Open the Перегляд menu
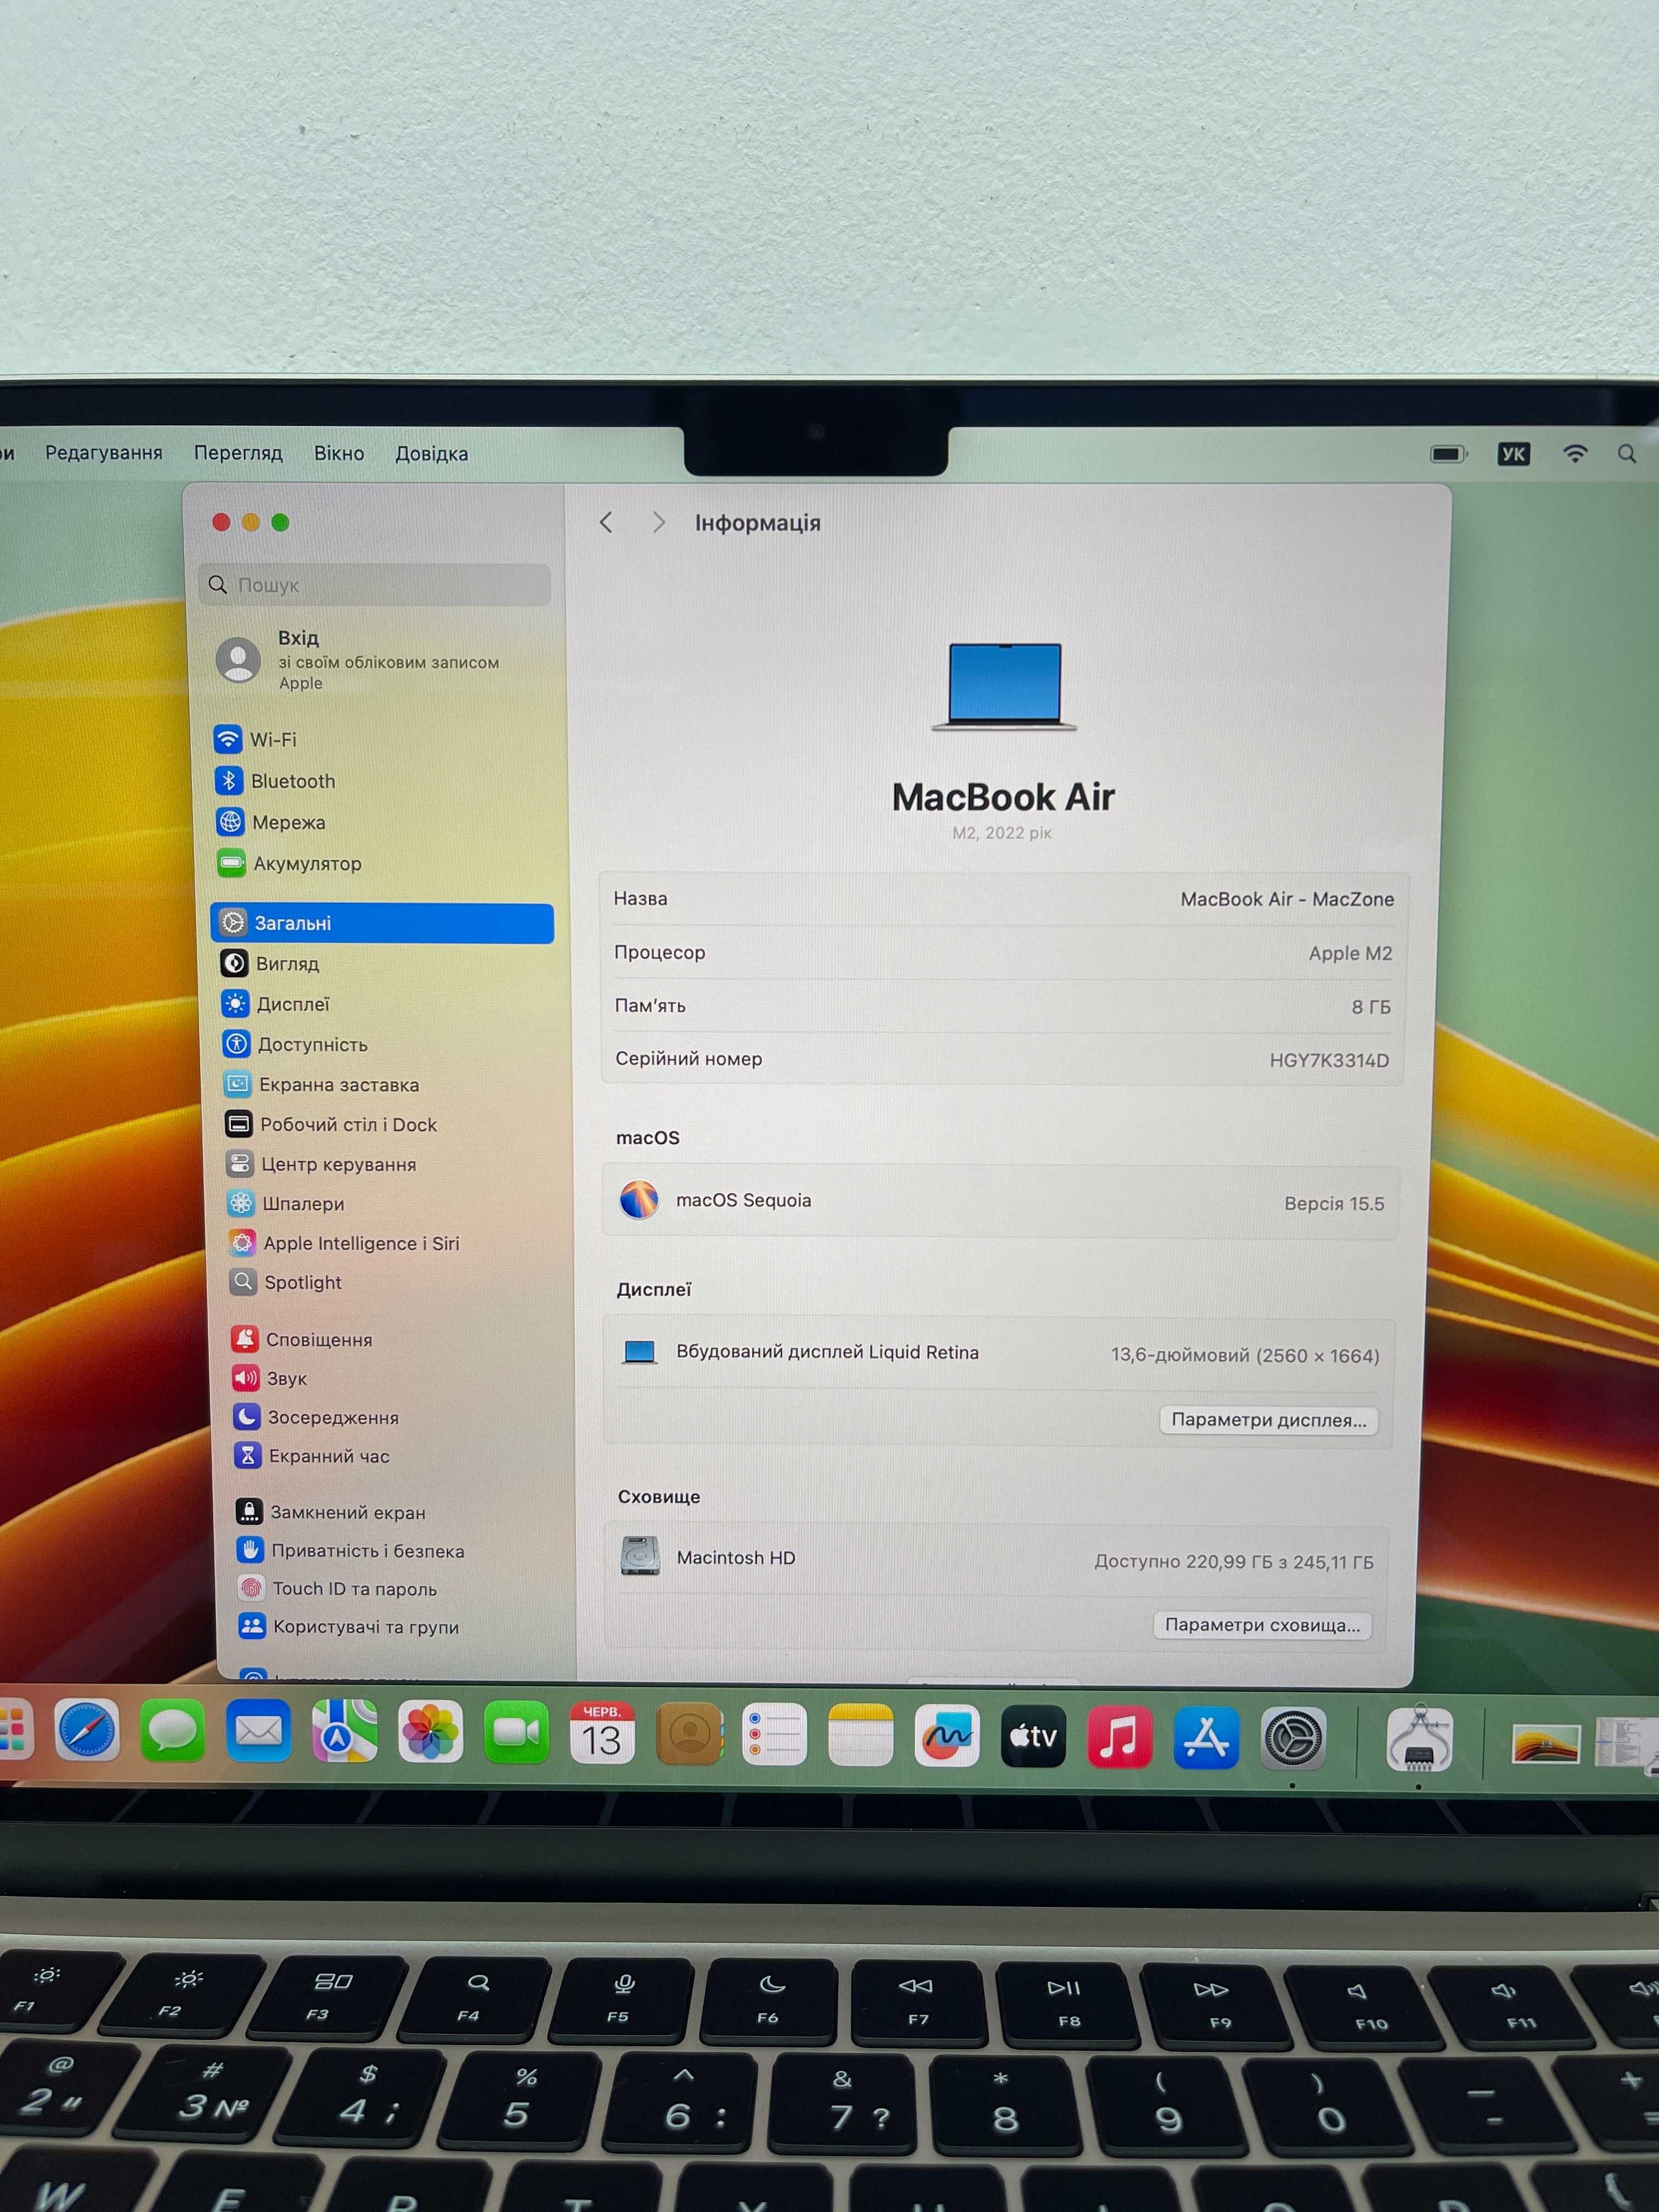1659x2212 pixels. pyautogui.click(x=238, y=453)
